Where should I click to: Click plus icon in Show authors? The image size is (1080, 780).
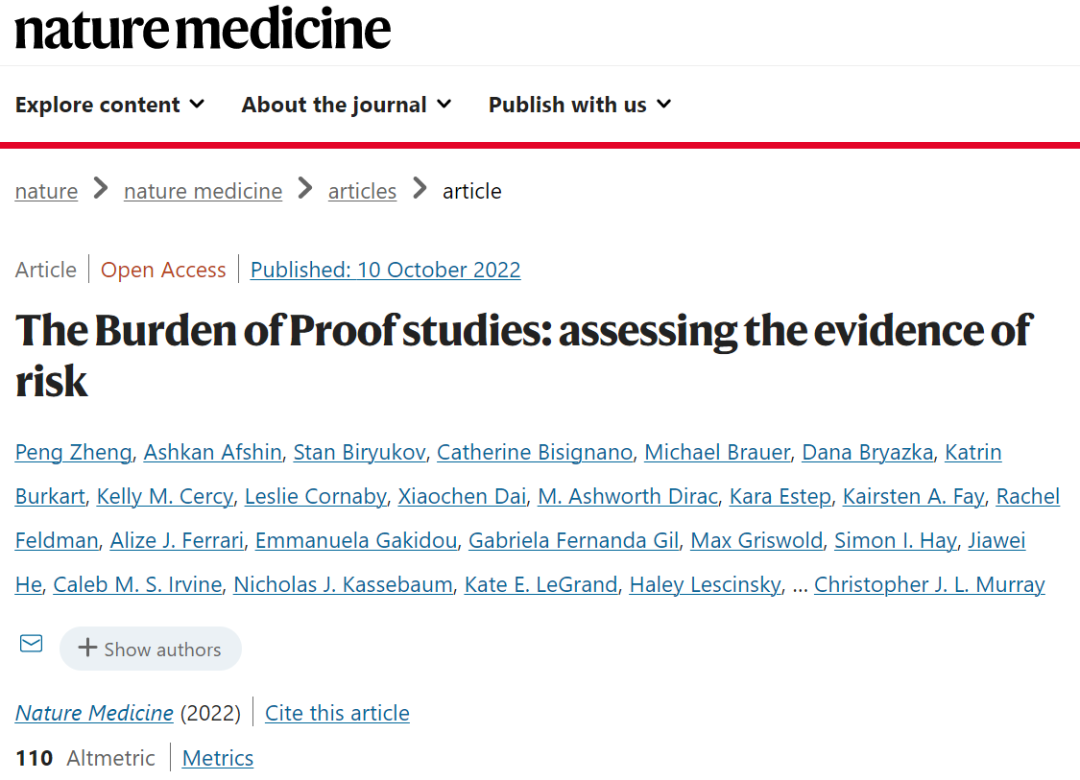[x=87, y=648]
